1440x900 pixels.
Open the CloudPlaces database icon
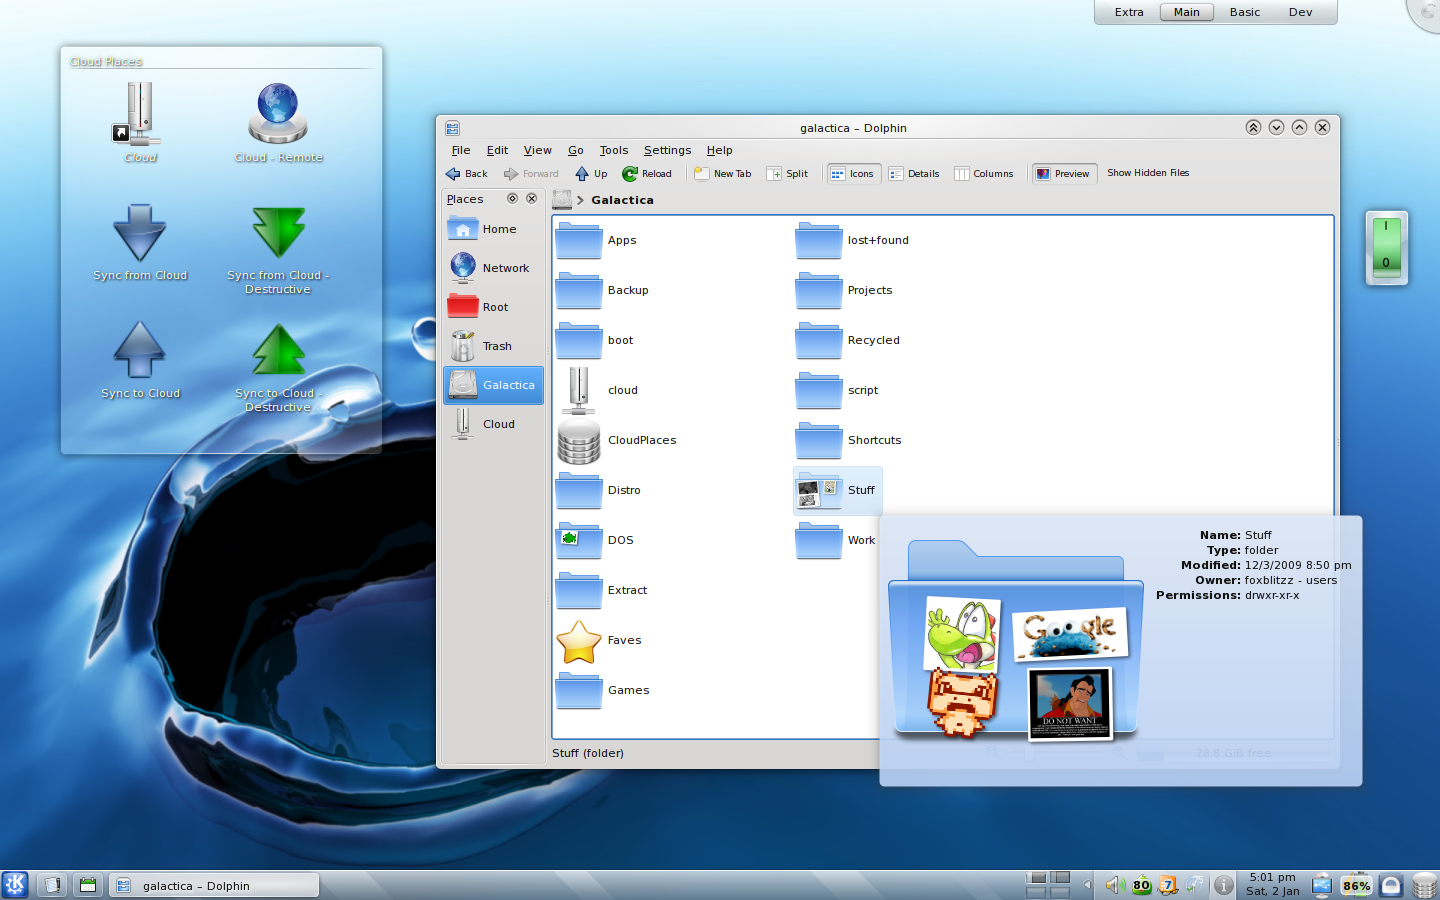pos(579,441)
